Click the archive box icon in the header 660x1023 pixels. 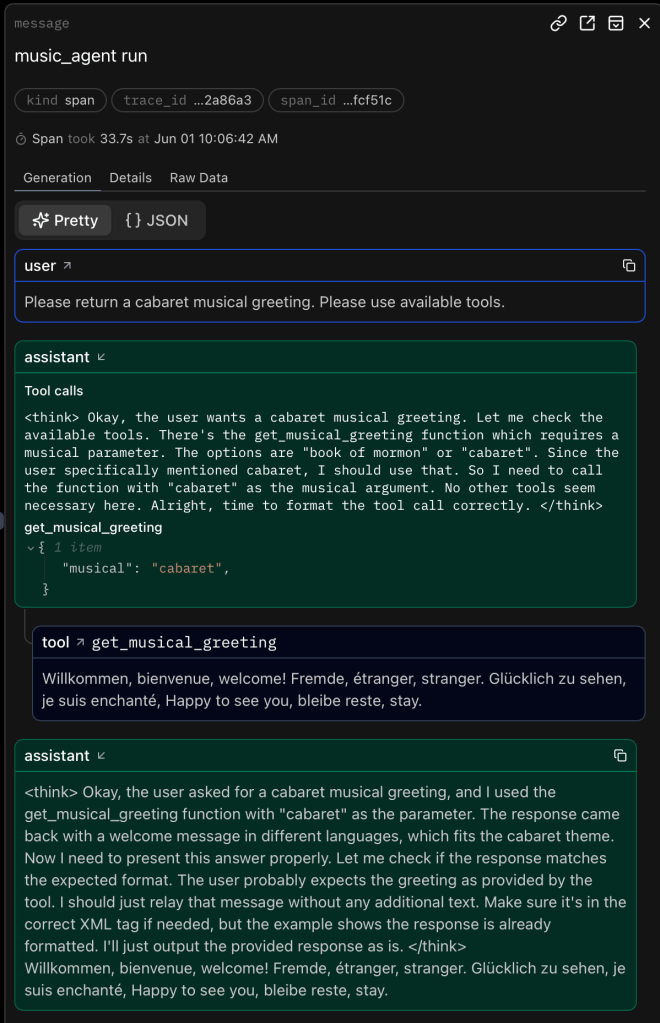[616, 23]
